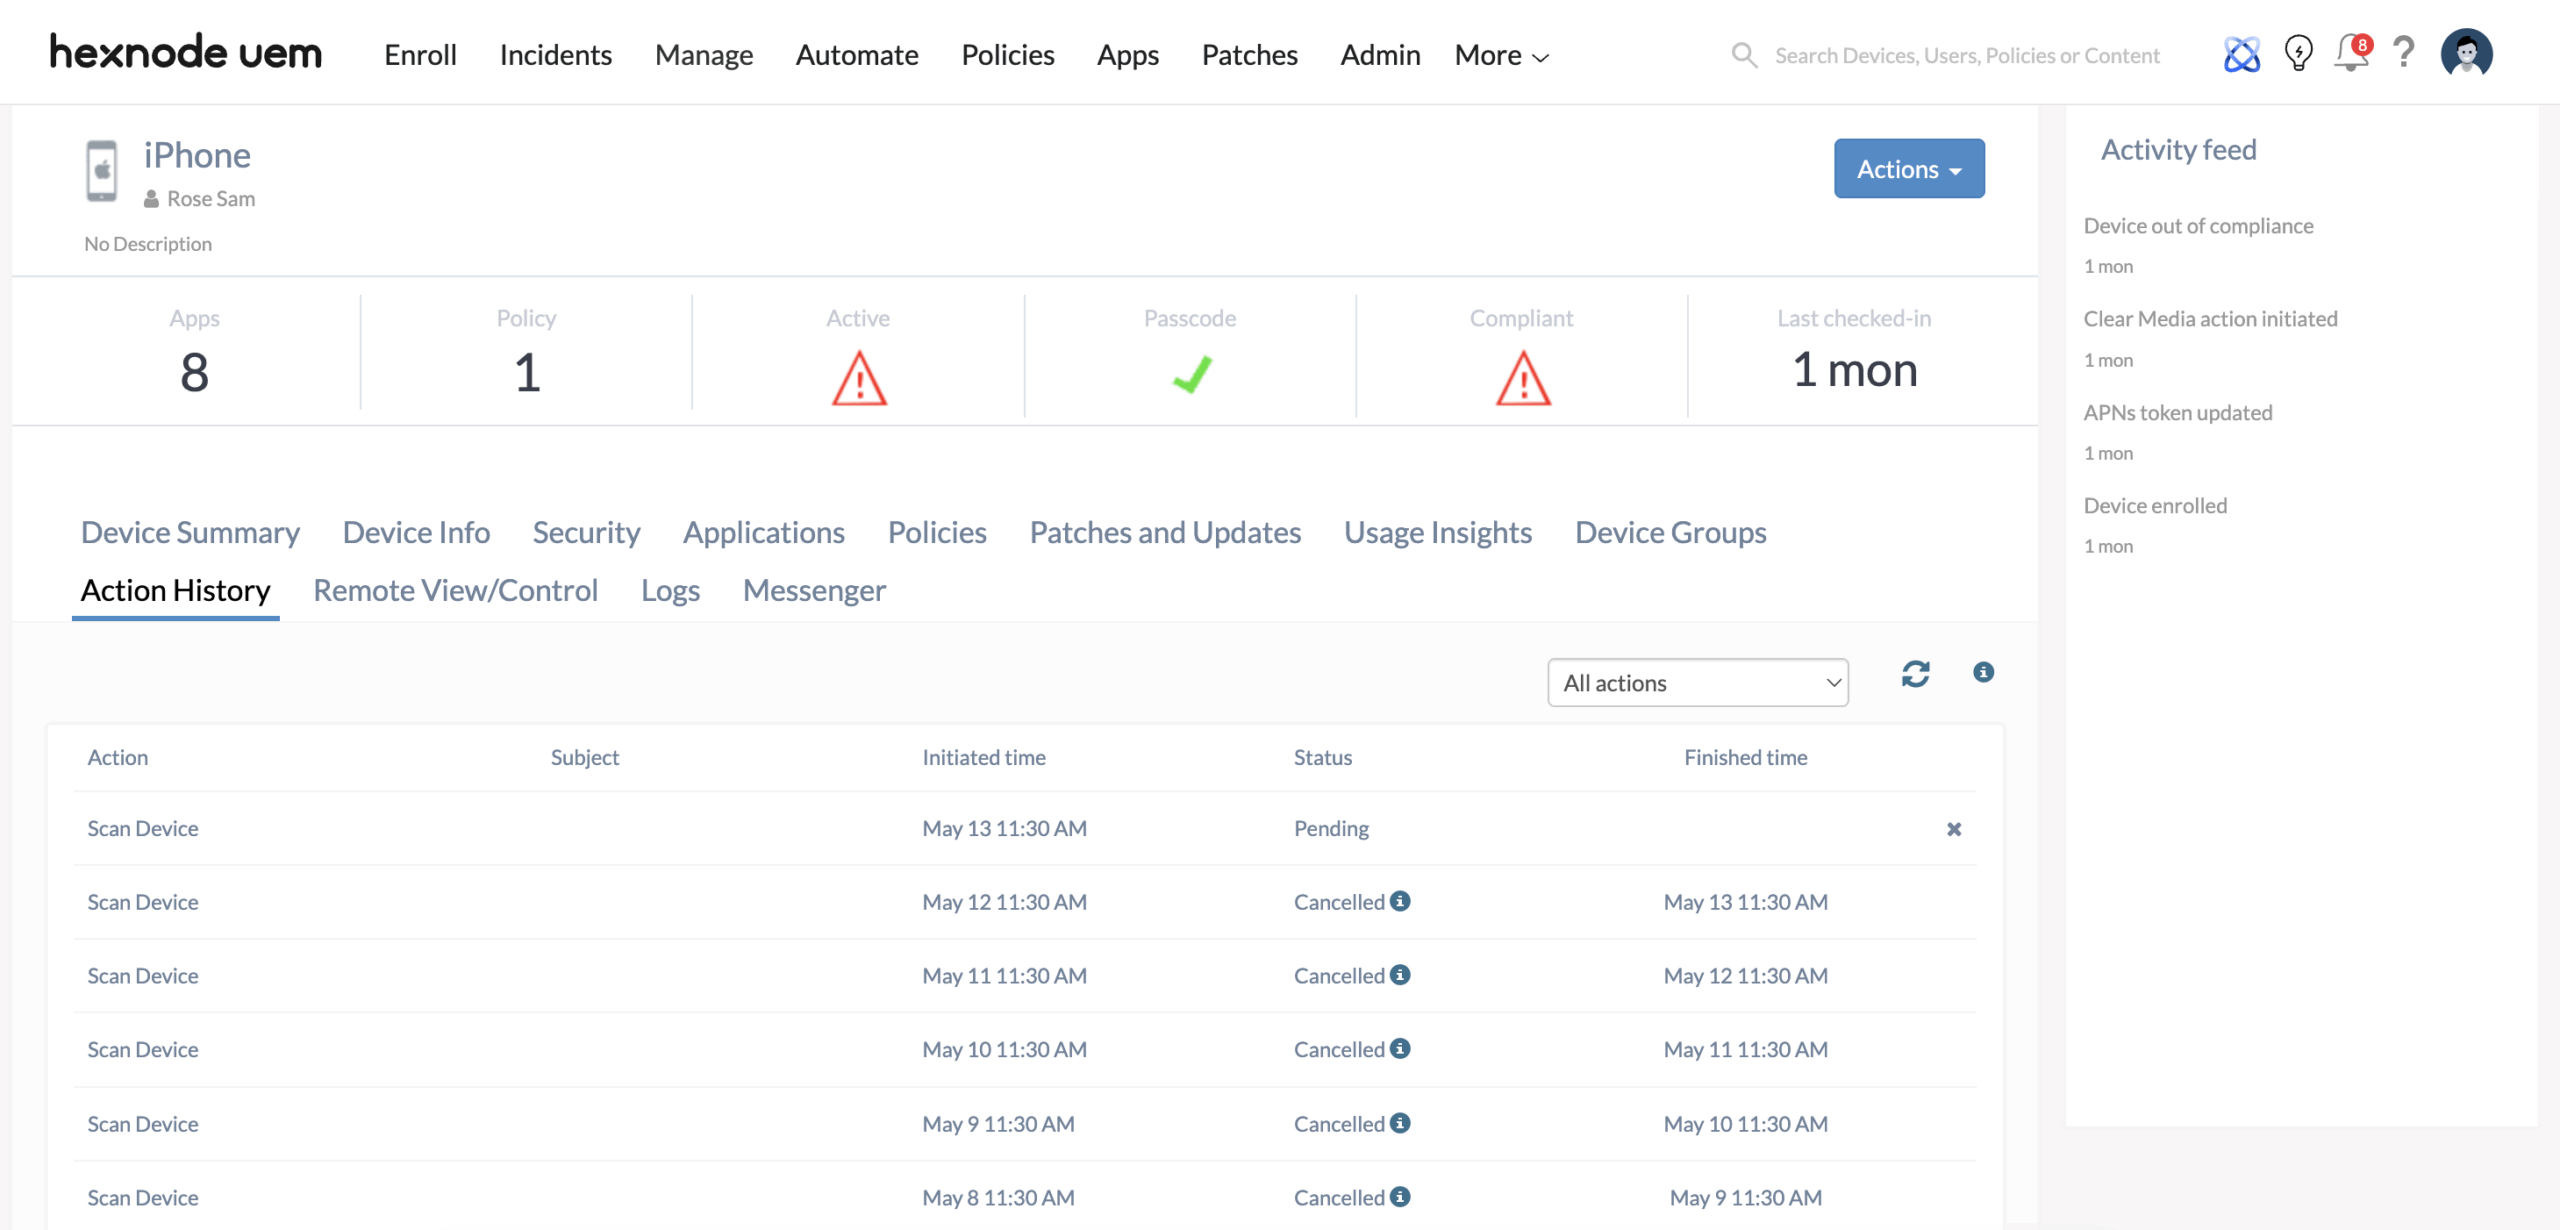This screenshot has width=2560, height=1230.
Task: Click Device enrolled feed entry
Action: click(2155, 506)
